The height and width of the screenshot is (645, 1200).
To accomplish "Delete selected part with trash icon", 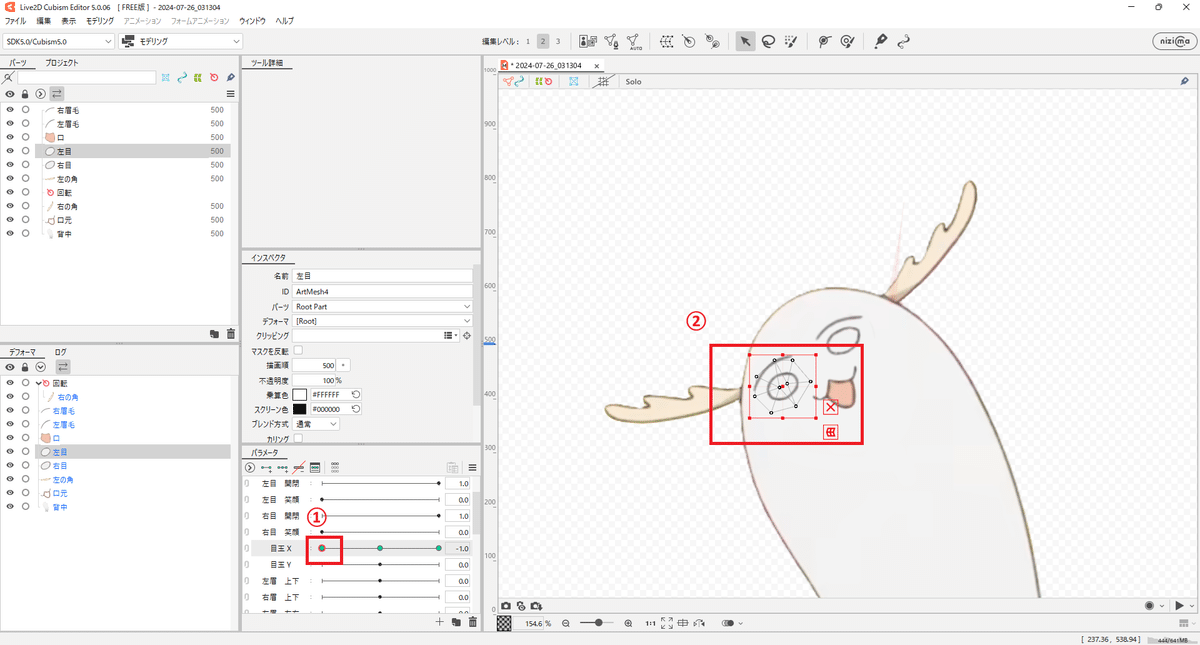I will [231, 333].
